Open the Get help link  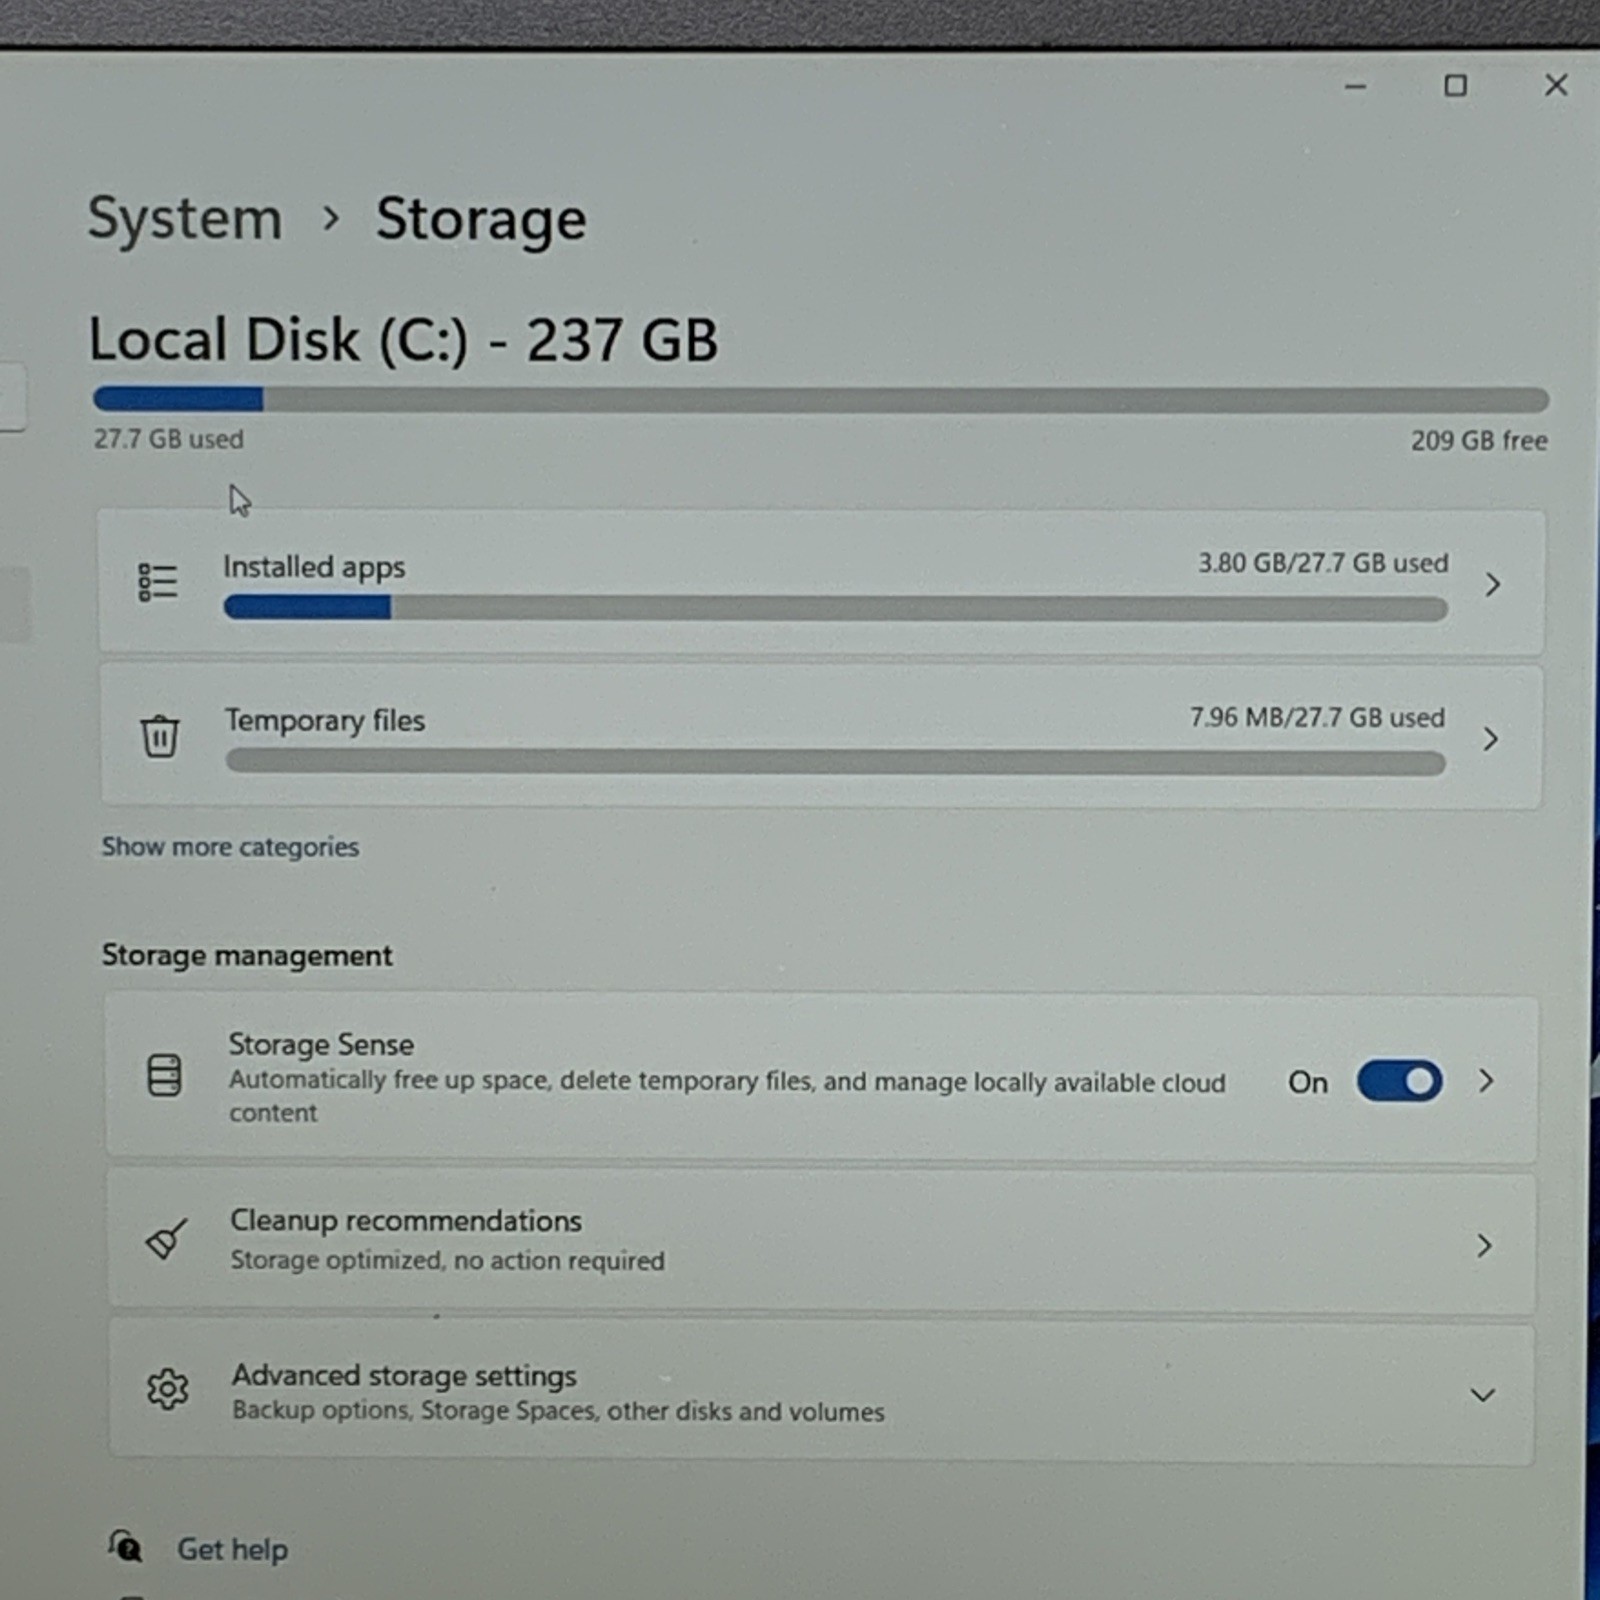tap(232, 1549)
